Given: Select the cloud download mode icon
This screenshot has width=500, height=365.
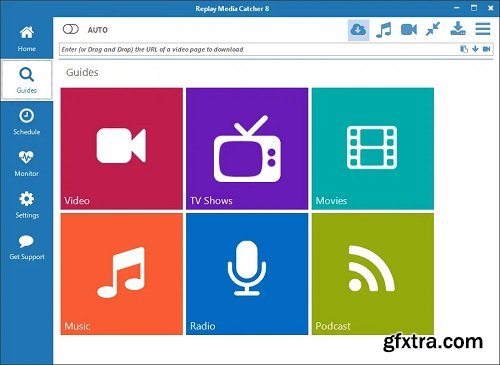Looking at the screenshot, I should [x=358, y=30].
